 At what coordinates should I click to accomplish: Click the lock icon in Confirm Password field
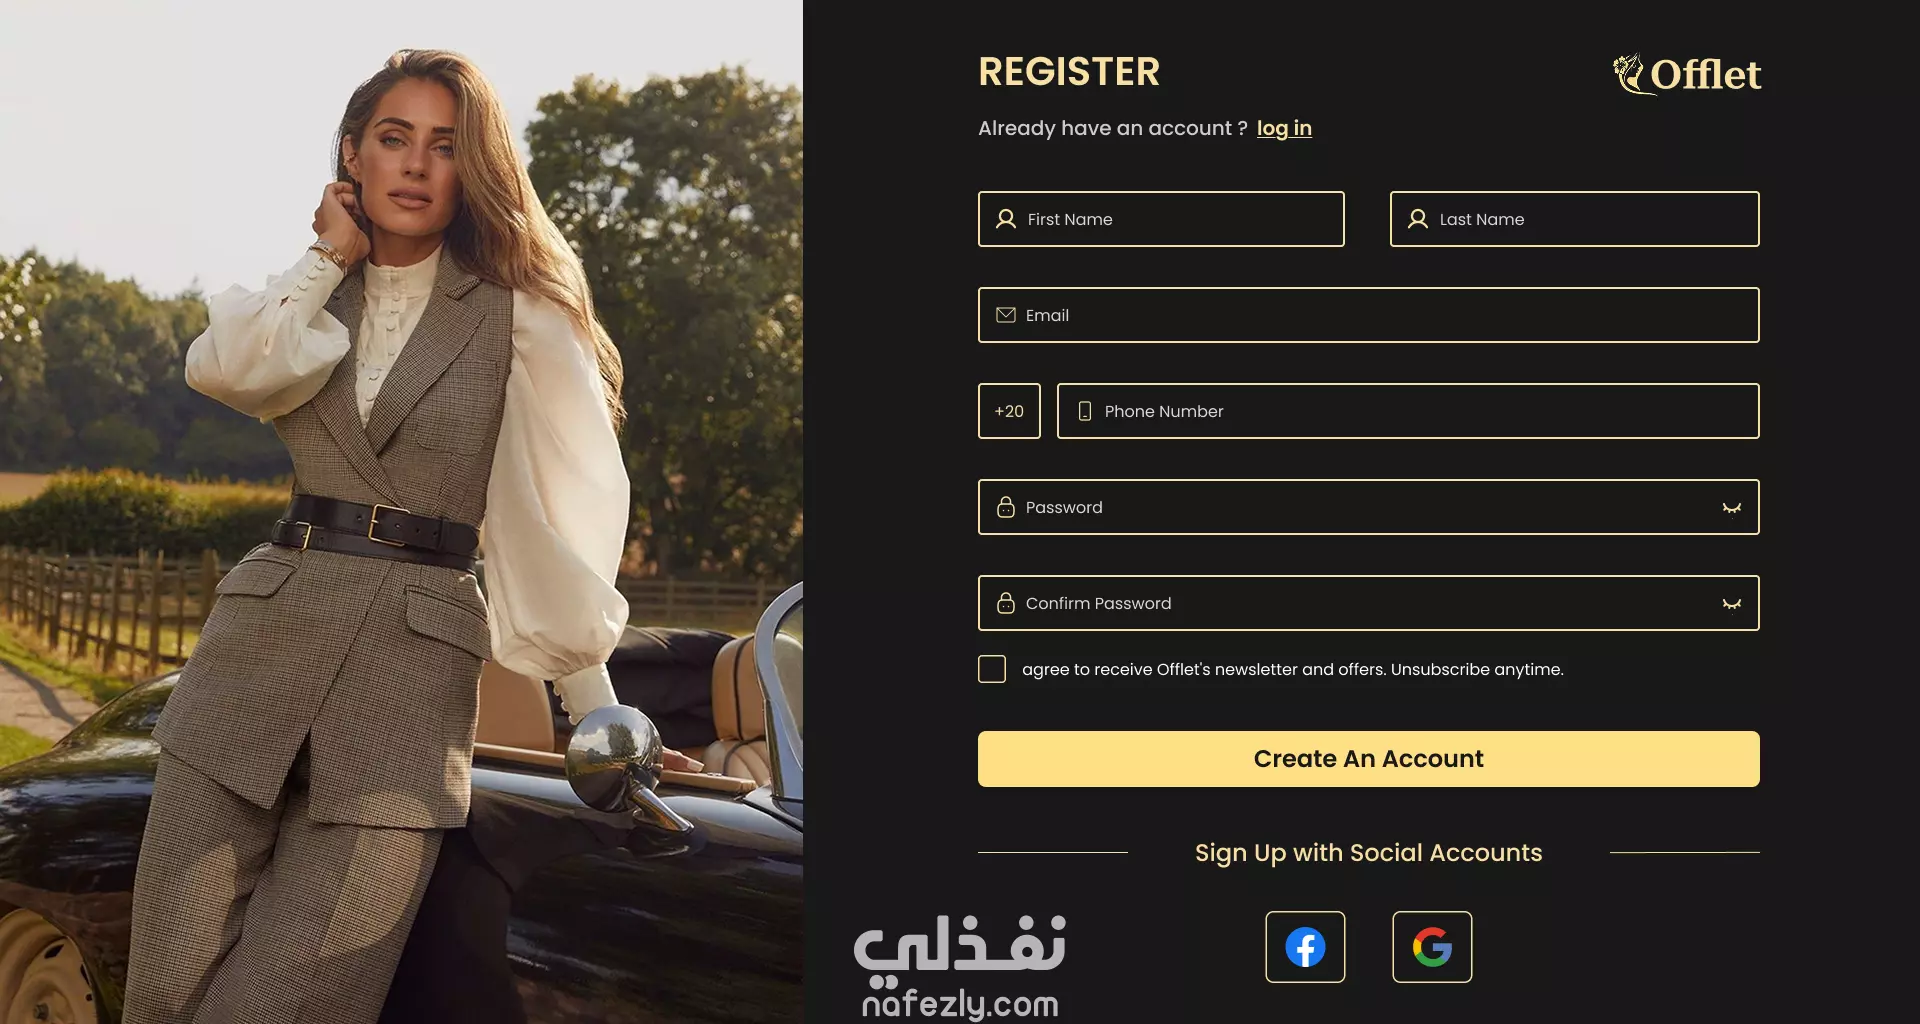tap(1006, 603)
